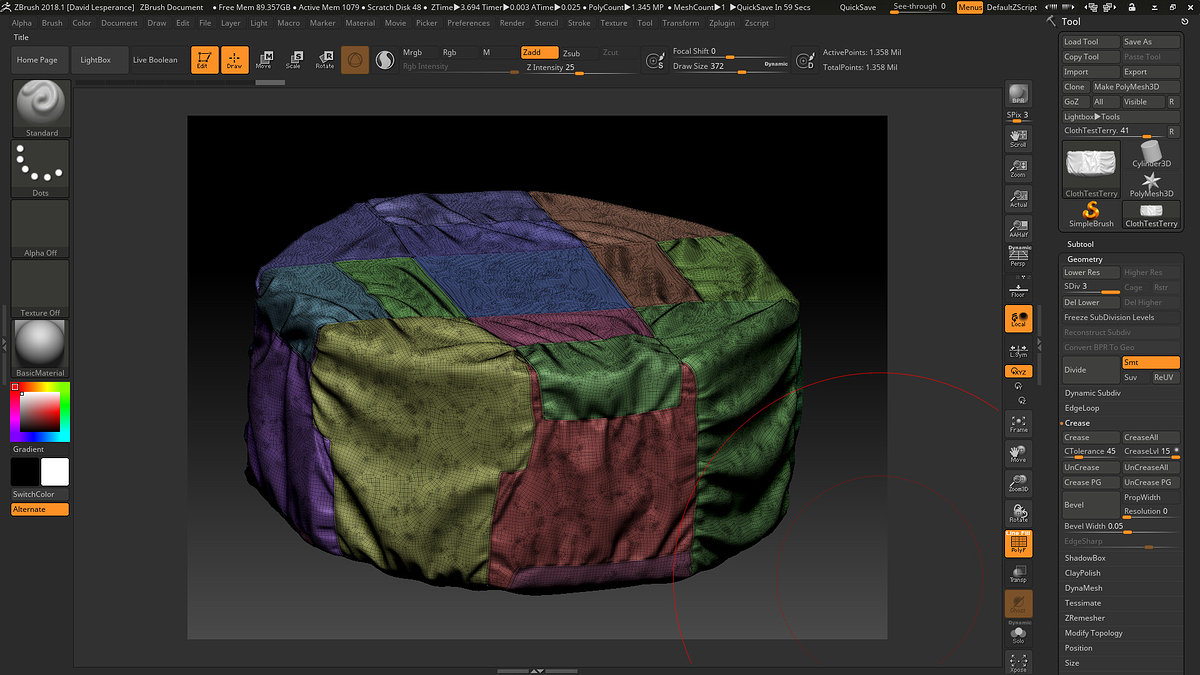Click the Load Tool button
Screen dimensions: 1200x675
point(1090,42)
